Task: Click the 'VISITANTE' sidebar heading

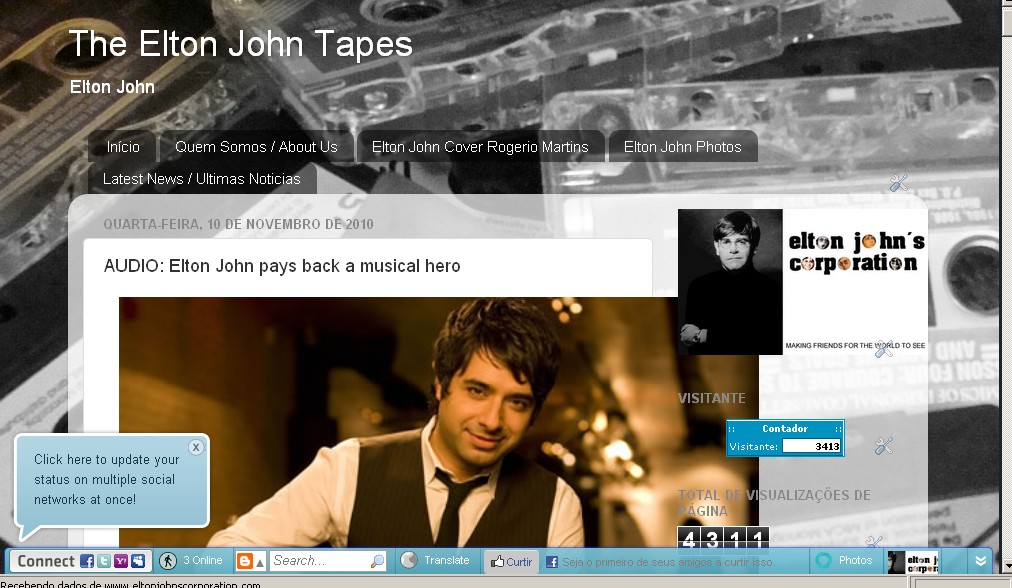Action: pyautogui.click(x=711, y=398)
